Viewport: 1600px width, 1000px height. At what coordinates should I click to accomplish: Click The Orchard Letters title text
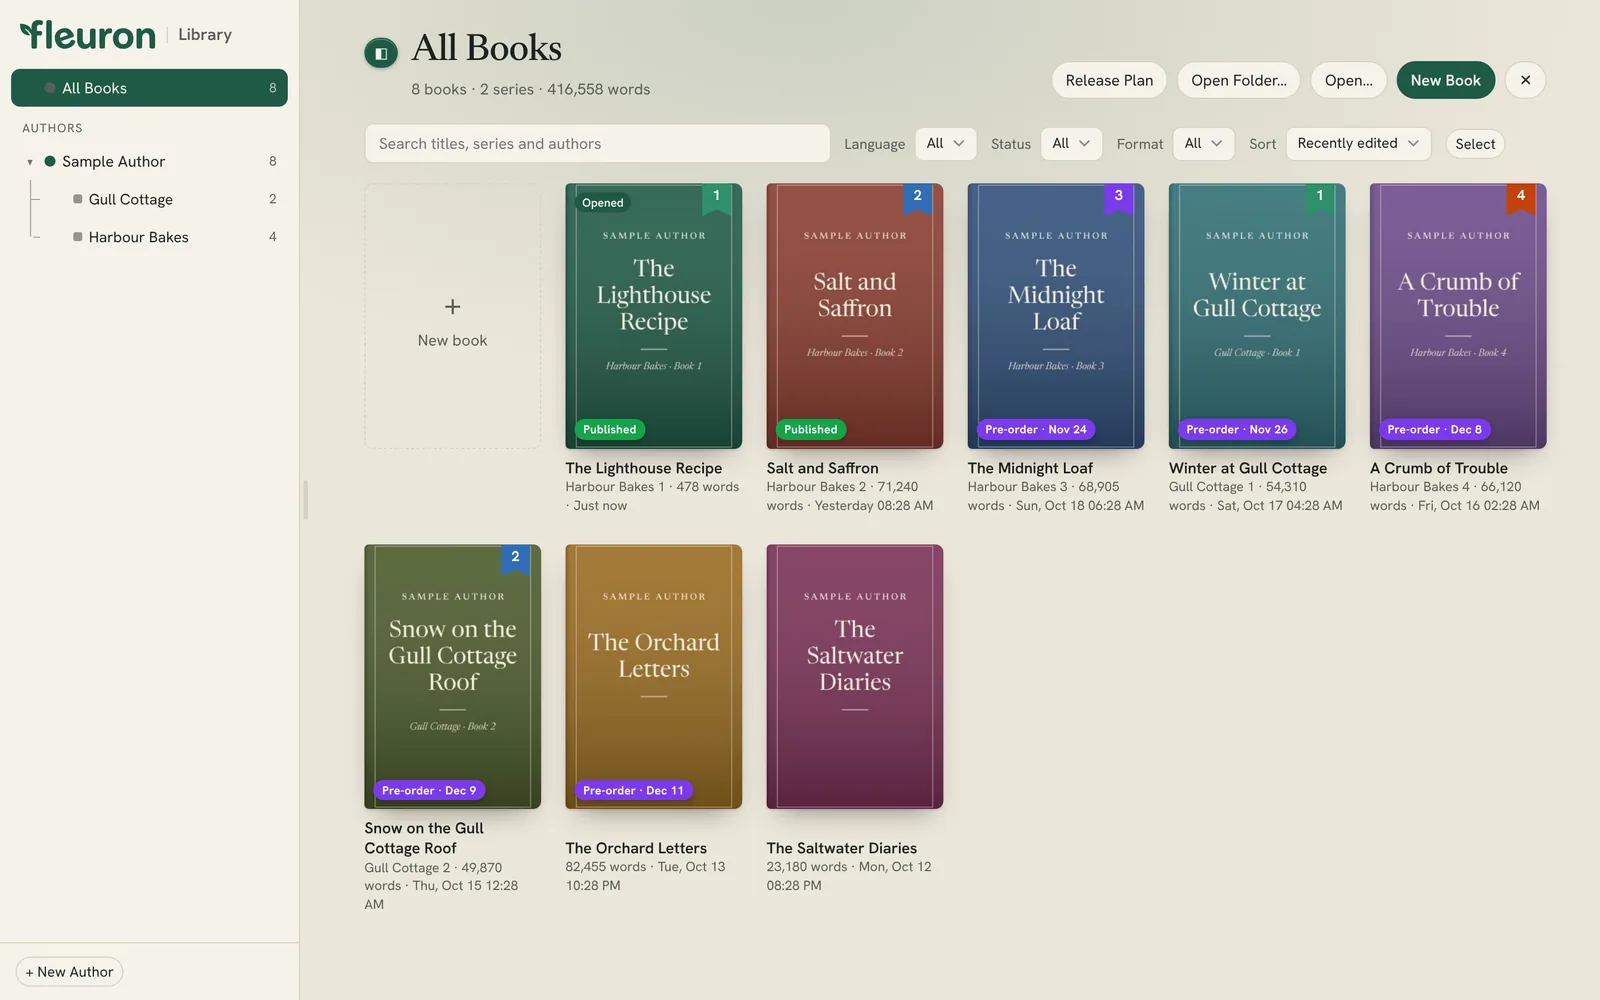pyautogui.click(x=636, y=848)
